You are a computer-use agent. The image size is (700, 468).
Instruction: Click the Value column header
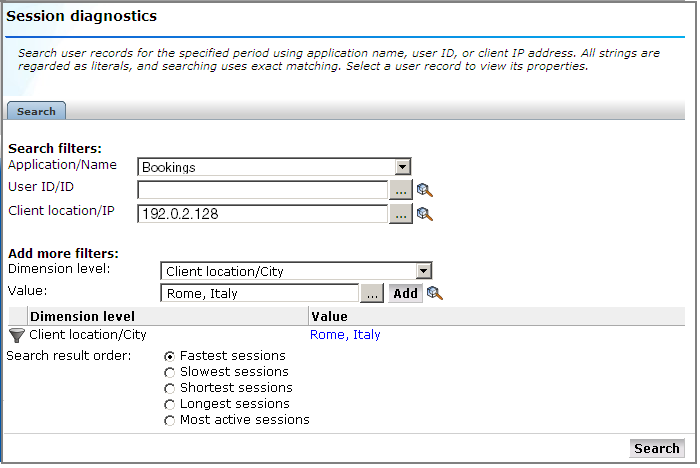tap(497, 316)
